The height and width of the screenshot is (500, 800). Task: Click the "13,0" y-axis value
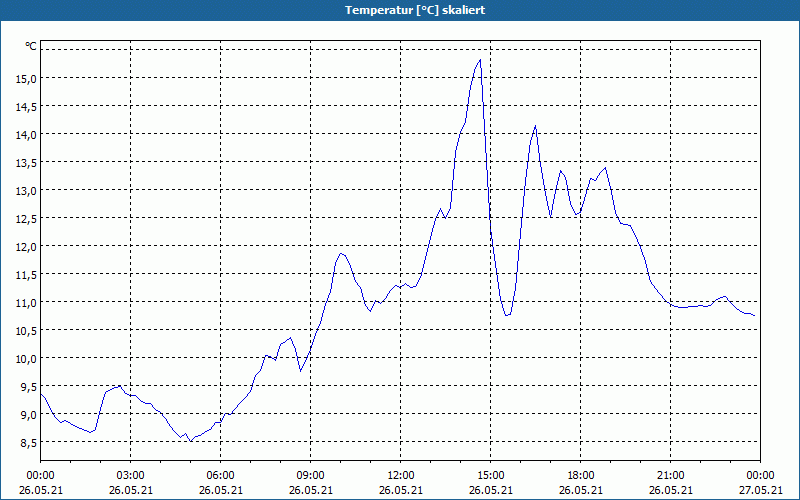(28, 191)
